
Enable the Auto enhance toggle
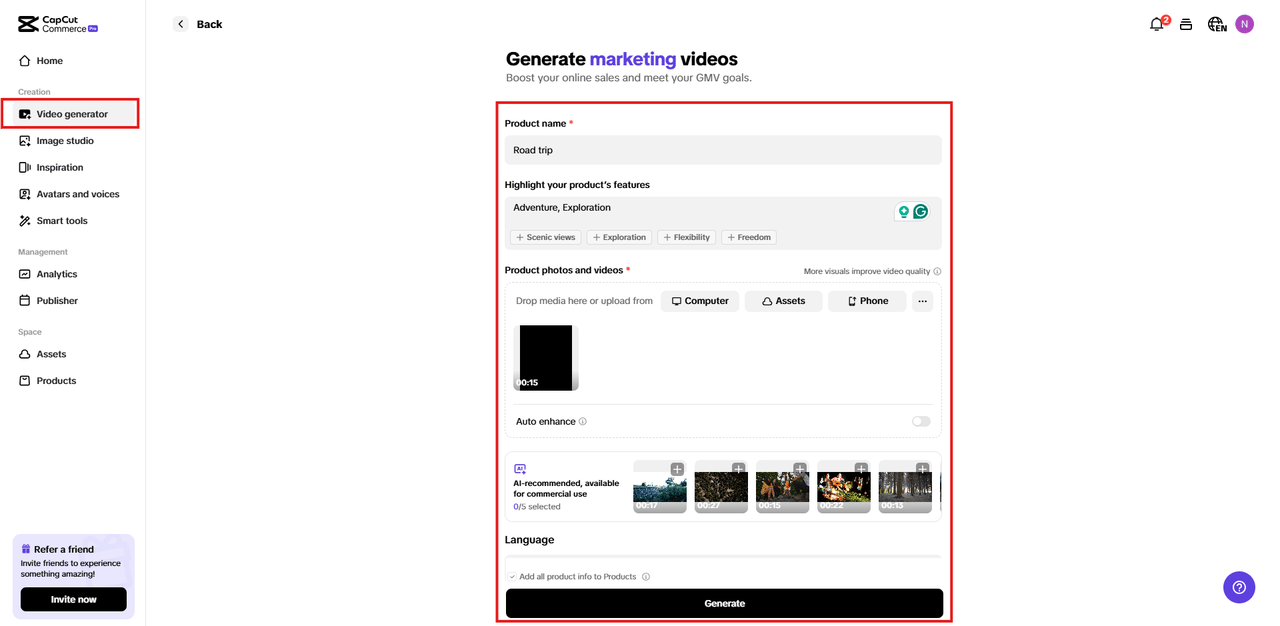click(920, 422)
